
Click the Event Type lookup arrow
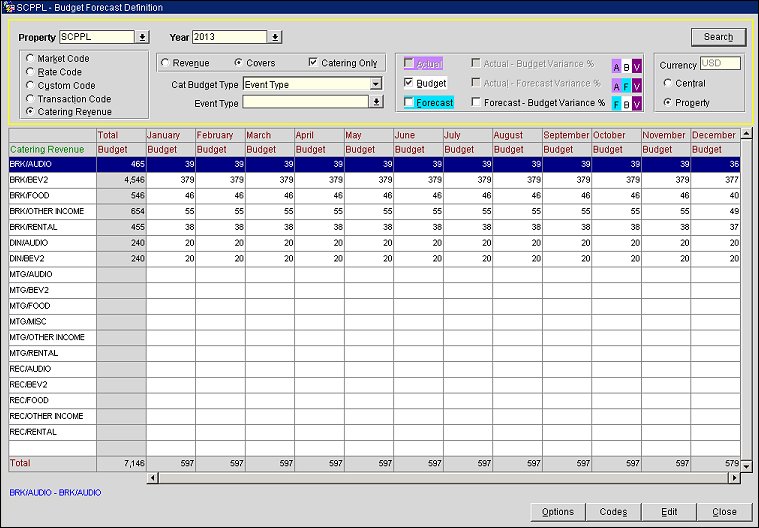click(377, 101)
